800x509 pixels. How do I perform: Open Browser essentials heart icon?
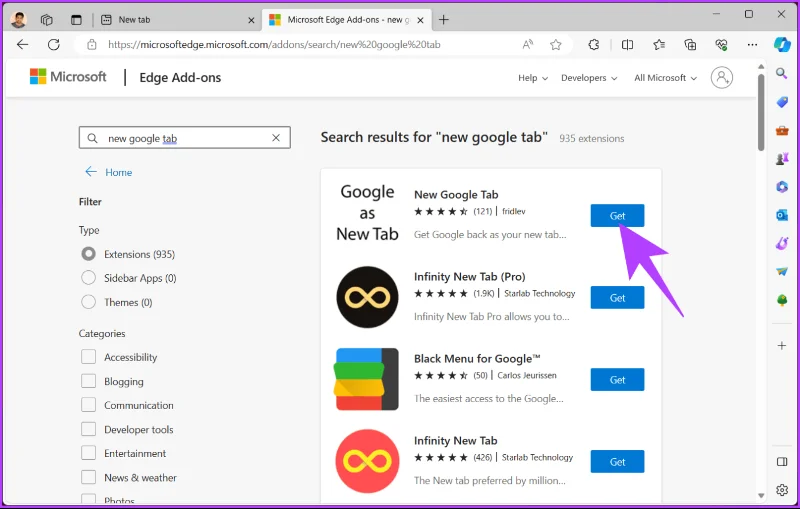[721, 45]
